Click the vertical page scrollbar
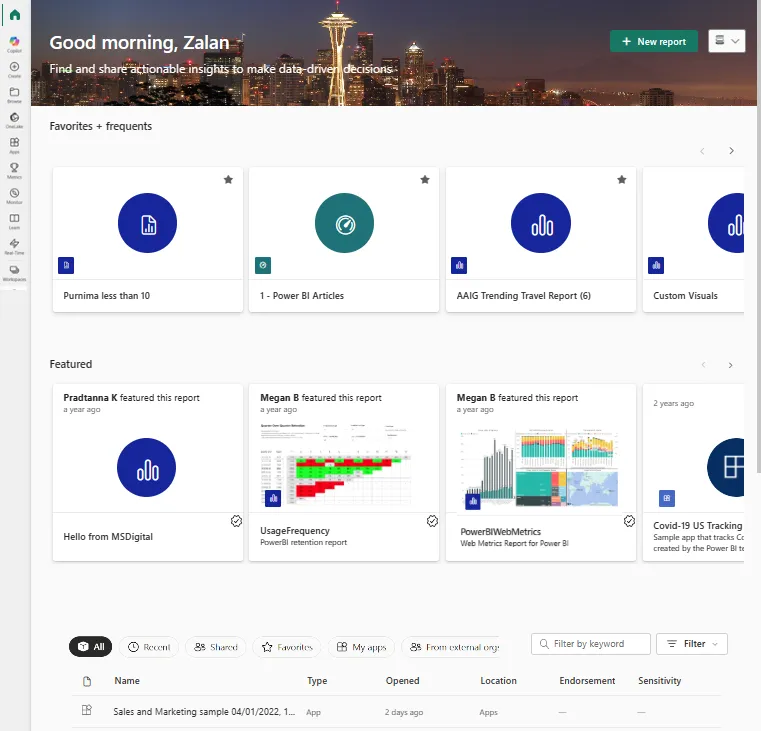The width and height of the screenshot is (761, 731). pos(759,236)
